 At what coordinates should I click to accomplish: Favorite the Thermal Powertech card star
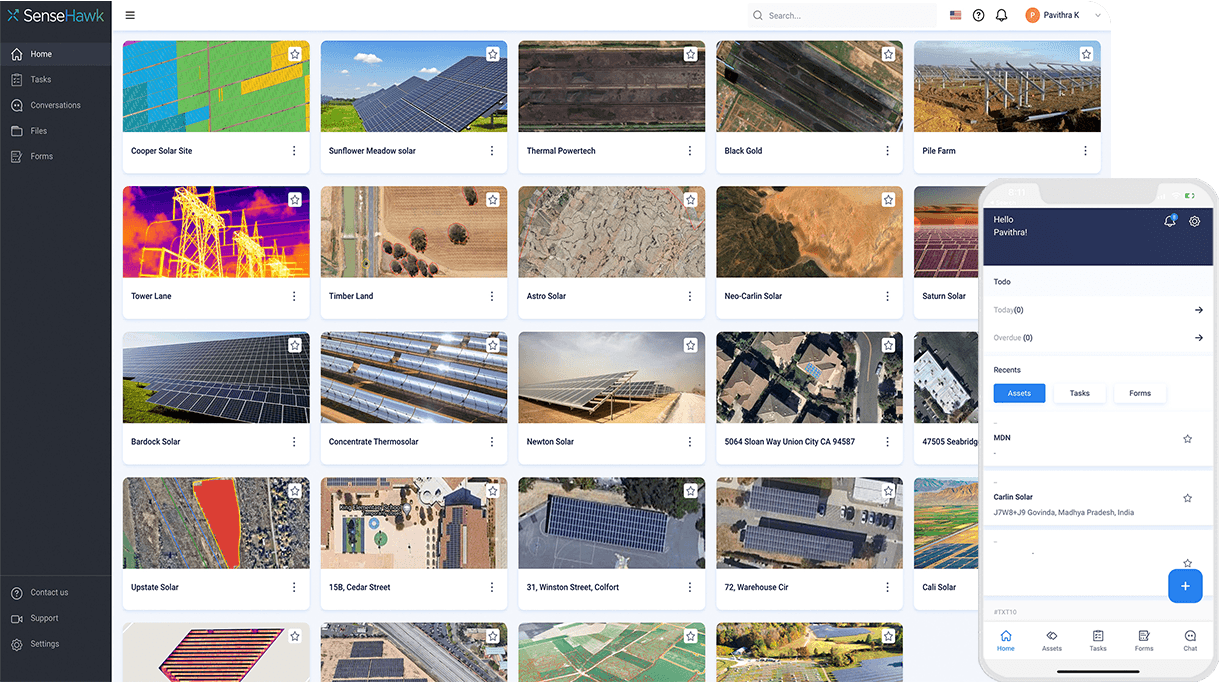[691, 54]
